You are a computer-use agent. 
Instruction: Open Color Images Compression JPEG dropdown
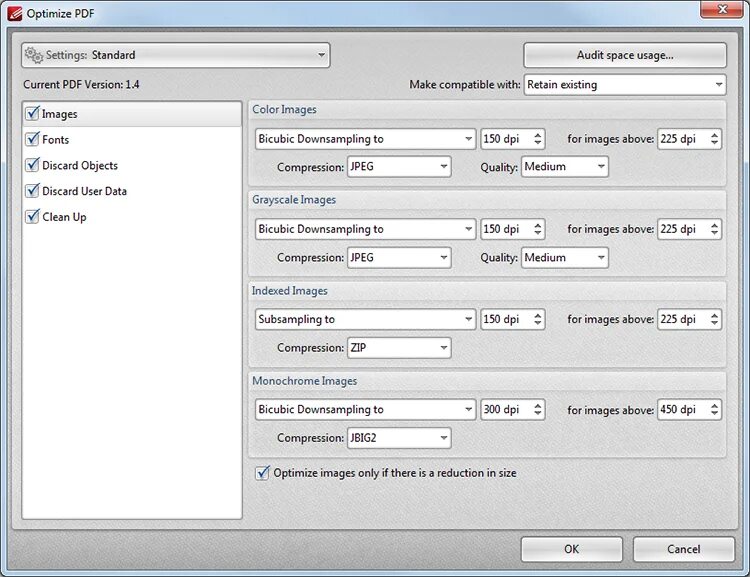(x=399, y=166)
